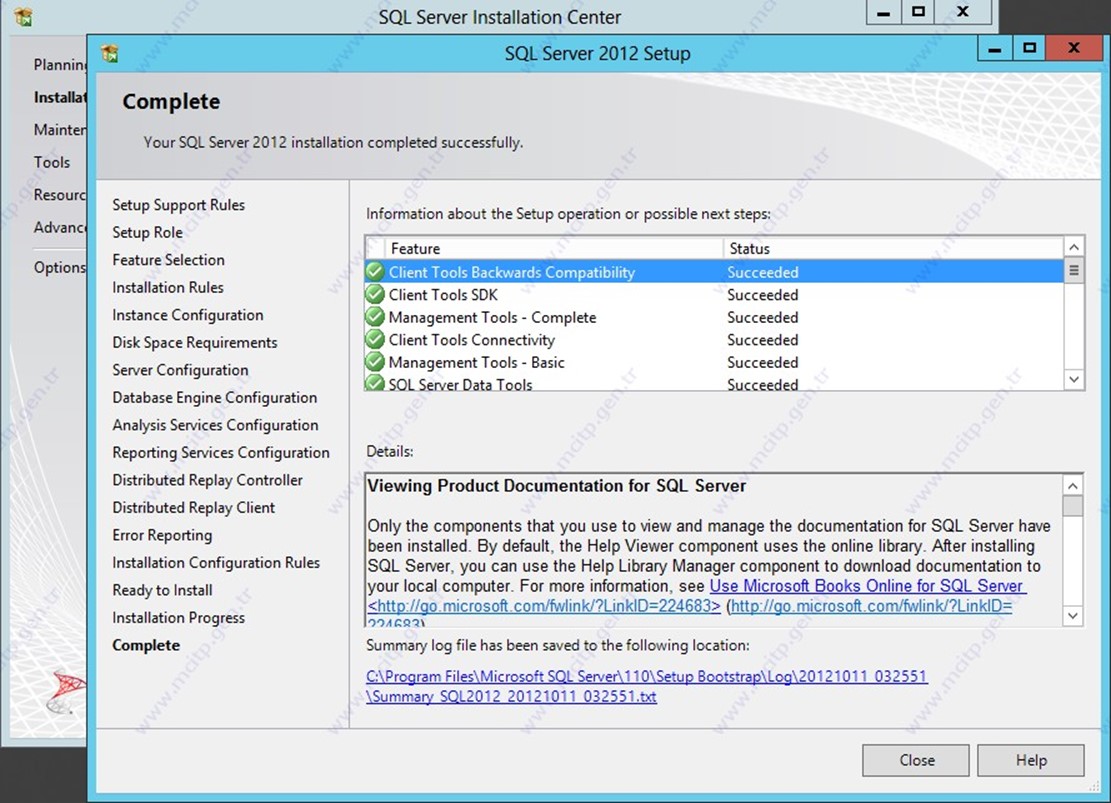The width and height of the screenshot is (1111, 803).
Task: Maximize the SQL Server Installation Center window
Action: [x=918, y=13]
